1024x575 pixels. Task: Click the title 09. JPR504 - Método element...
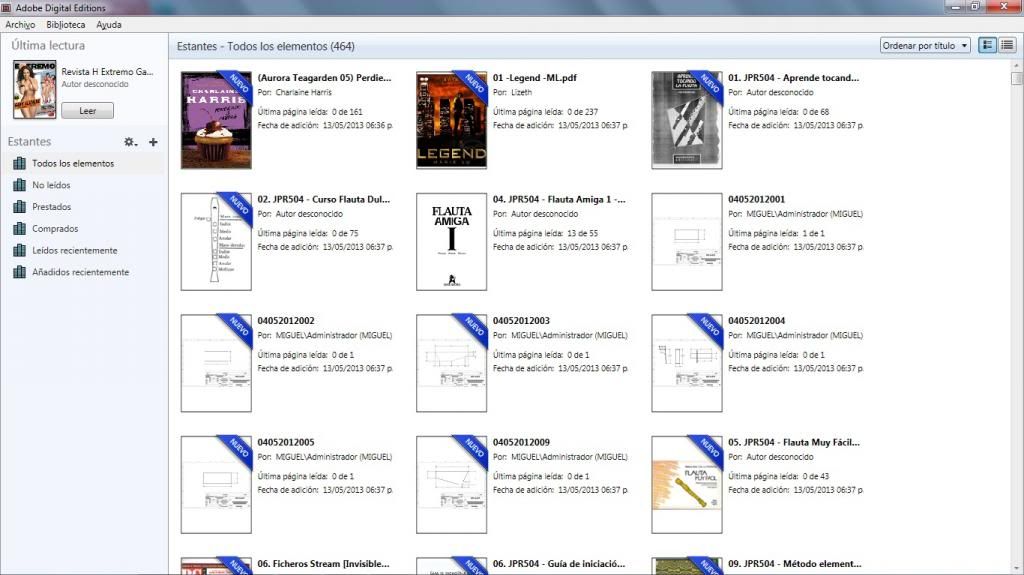[x=795, y=564]
